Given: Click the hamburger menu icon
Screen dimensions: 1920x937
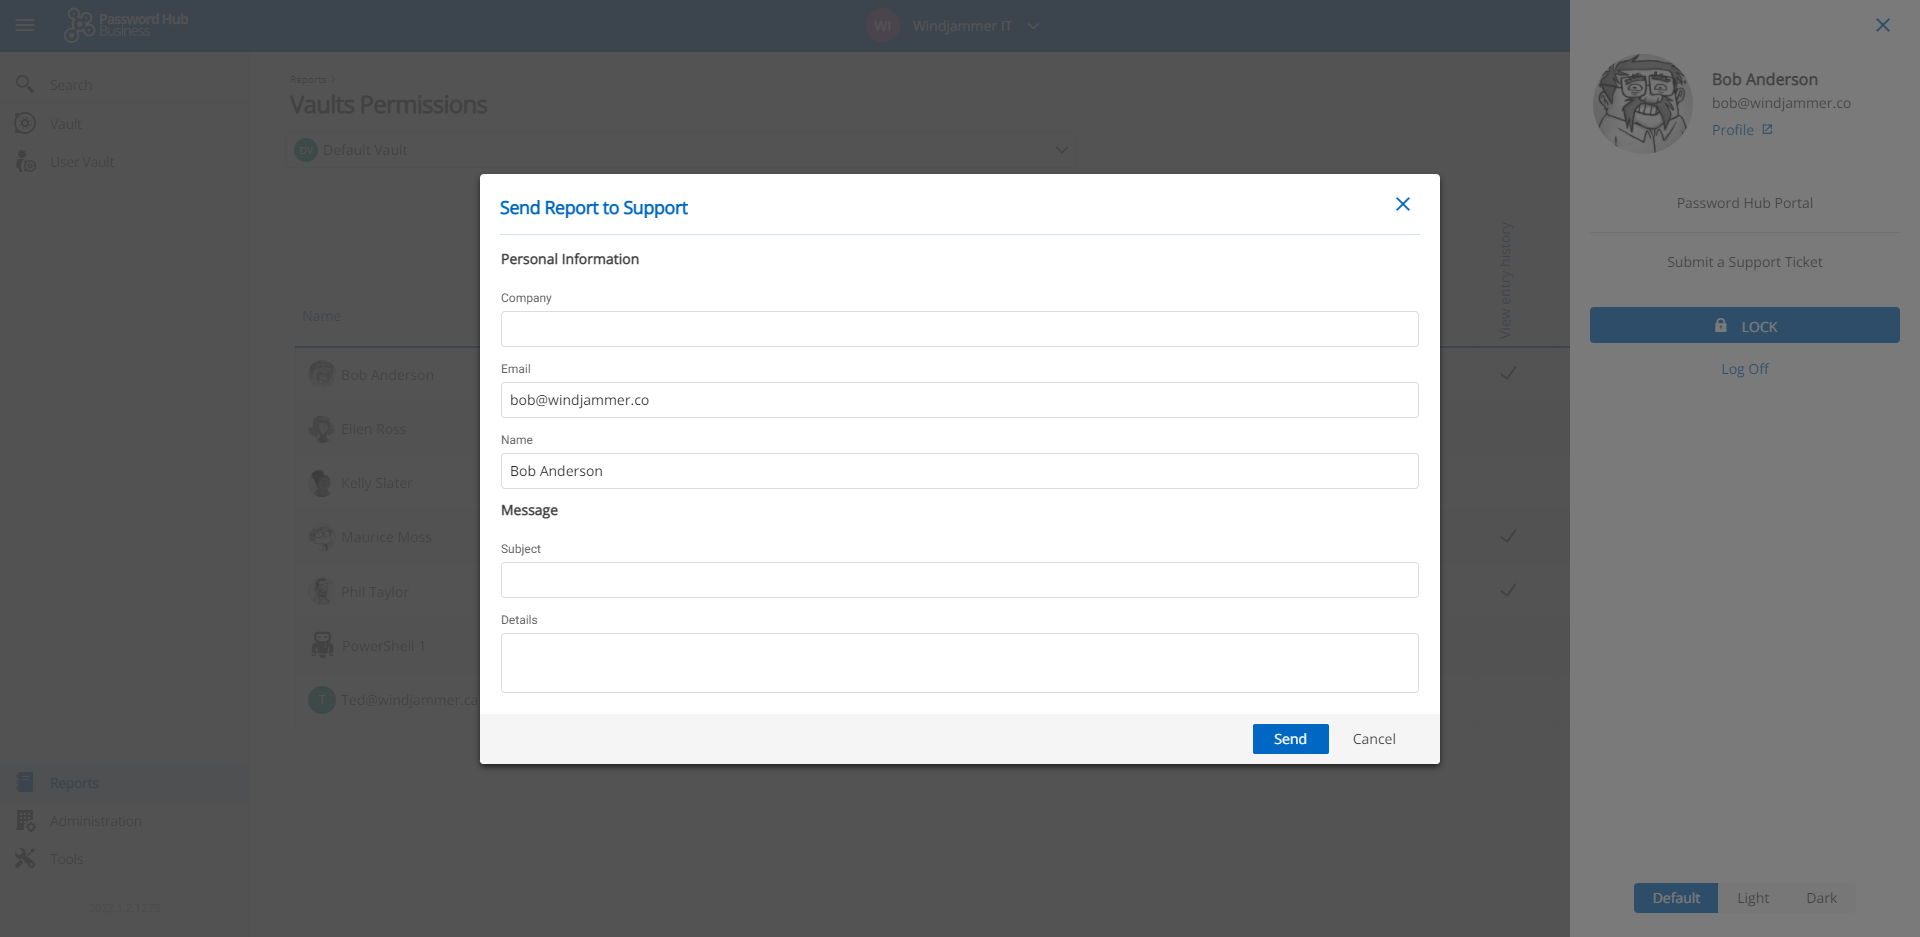Looking at the screenshot, I should [25, 25].
